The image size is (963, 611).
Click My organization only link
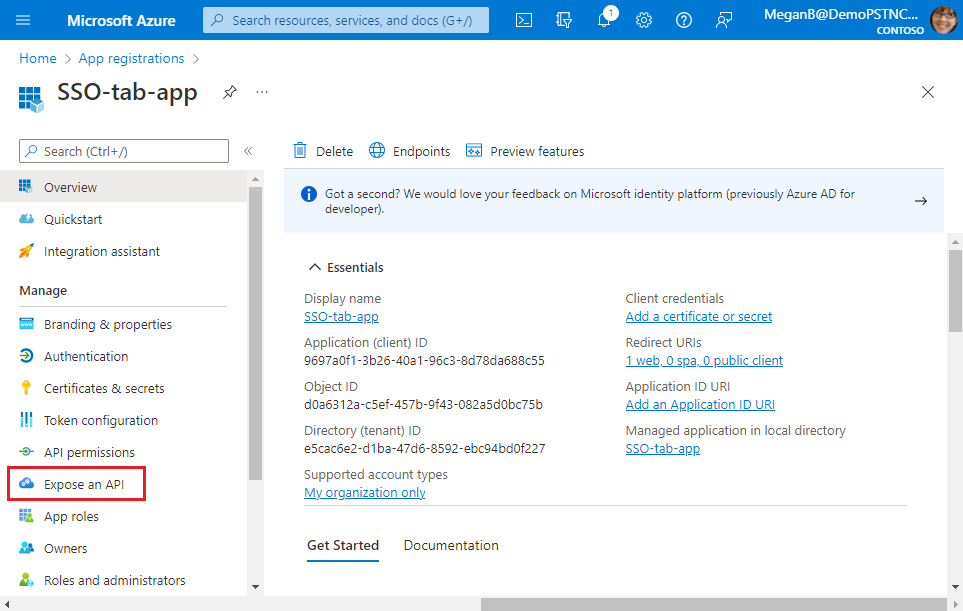coord(364,492)
